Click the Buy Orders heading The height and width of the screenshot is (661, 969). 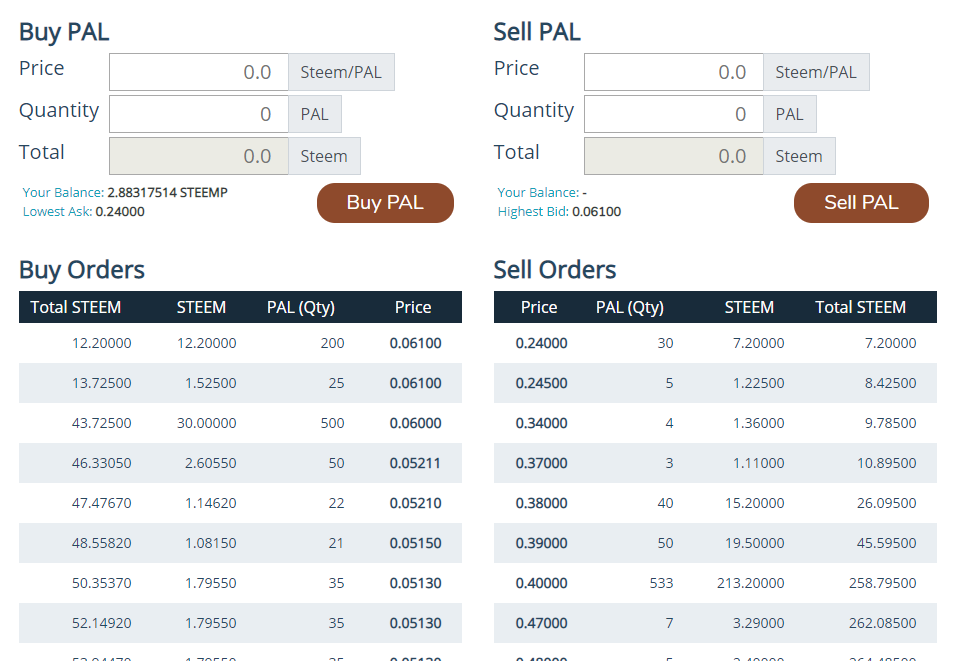(82, 270)
